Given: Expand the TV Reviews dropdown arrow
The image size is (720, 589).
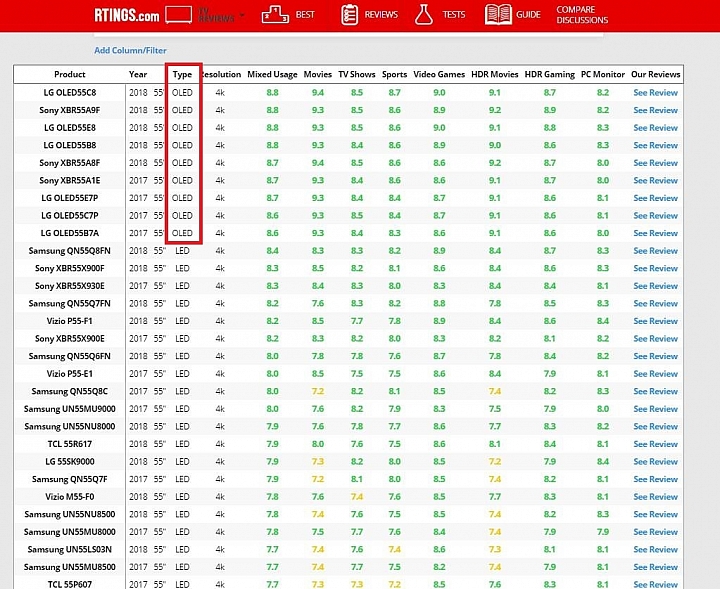Looking at the screenshot, I should [x=242, y=15].
